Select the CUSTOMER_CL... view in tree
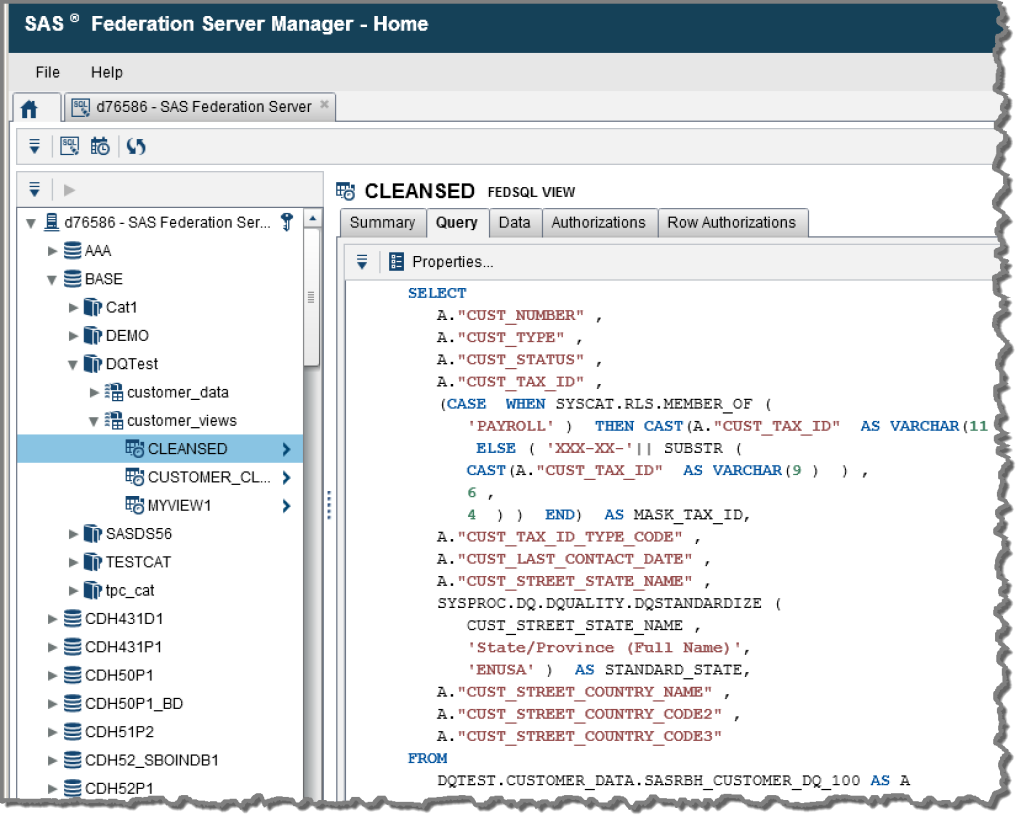 tap(208, 477)
